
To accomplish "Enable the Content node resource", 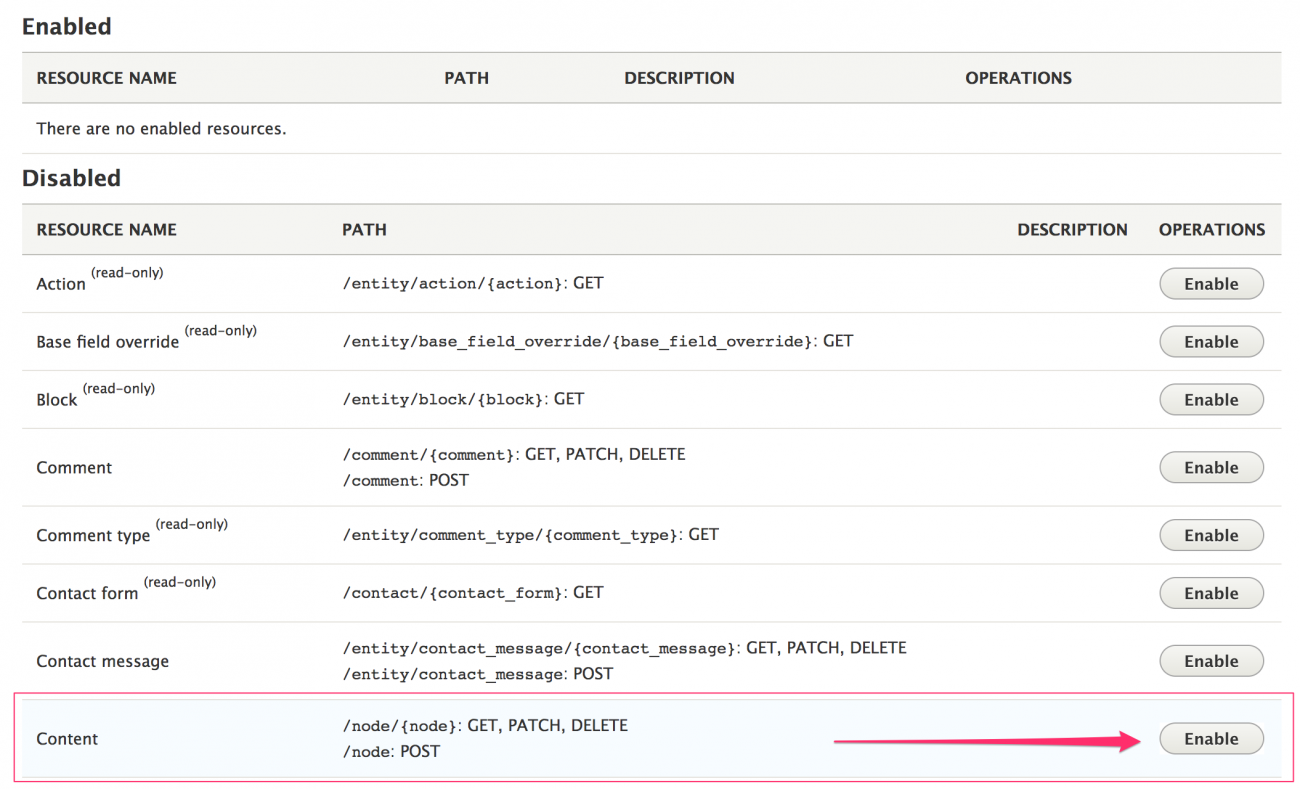I will click(1211, 739).
